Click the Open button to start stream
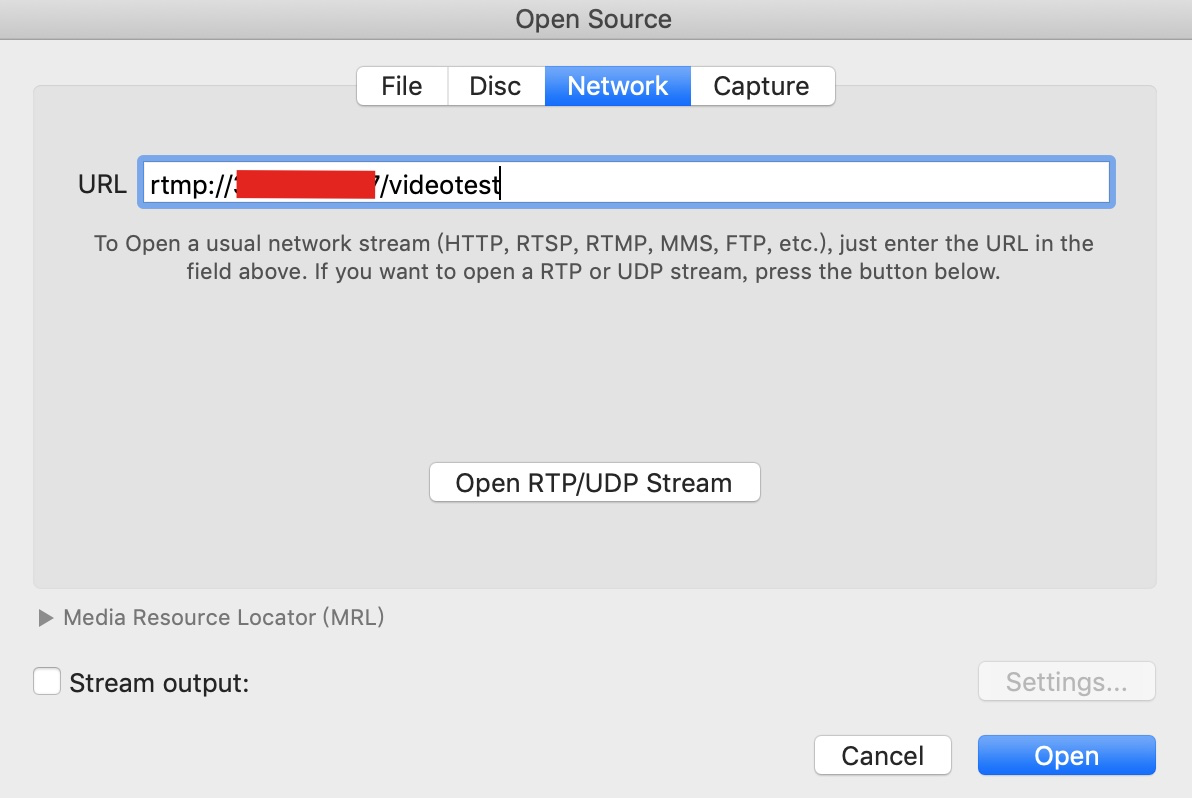 click(1066, 755)
